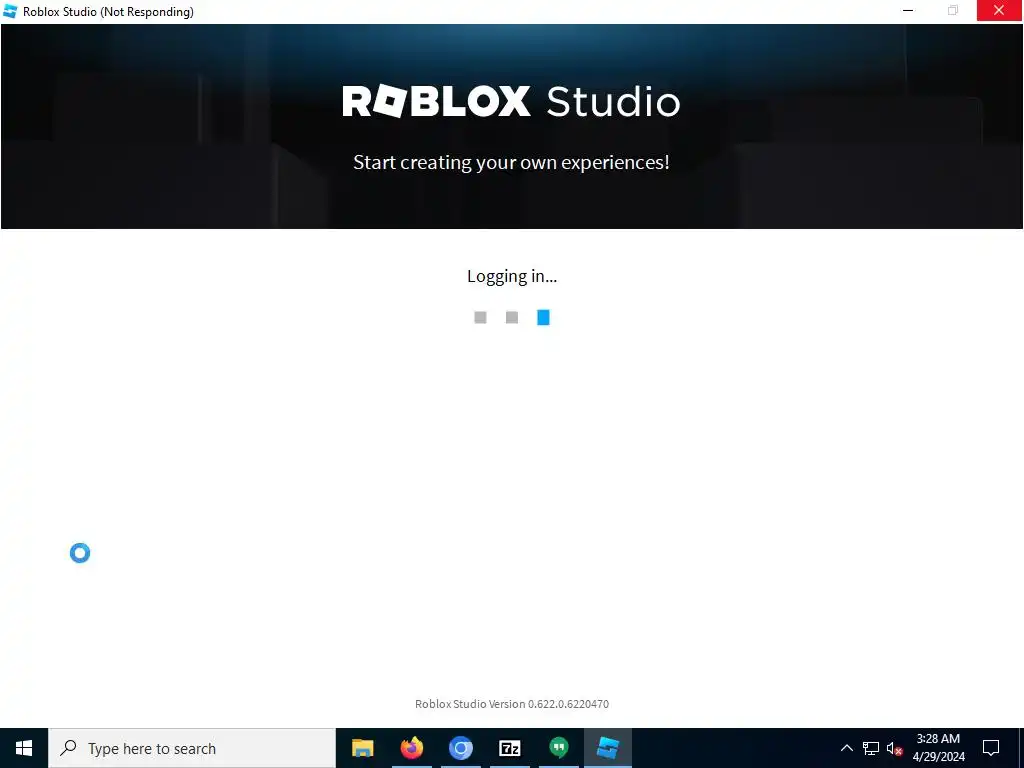Screen dimensions: 1024x768
Task: Show hidden system tray icons
Action: point(846,748)
